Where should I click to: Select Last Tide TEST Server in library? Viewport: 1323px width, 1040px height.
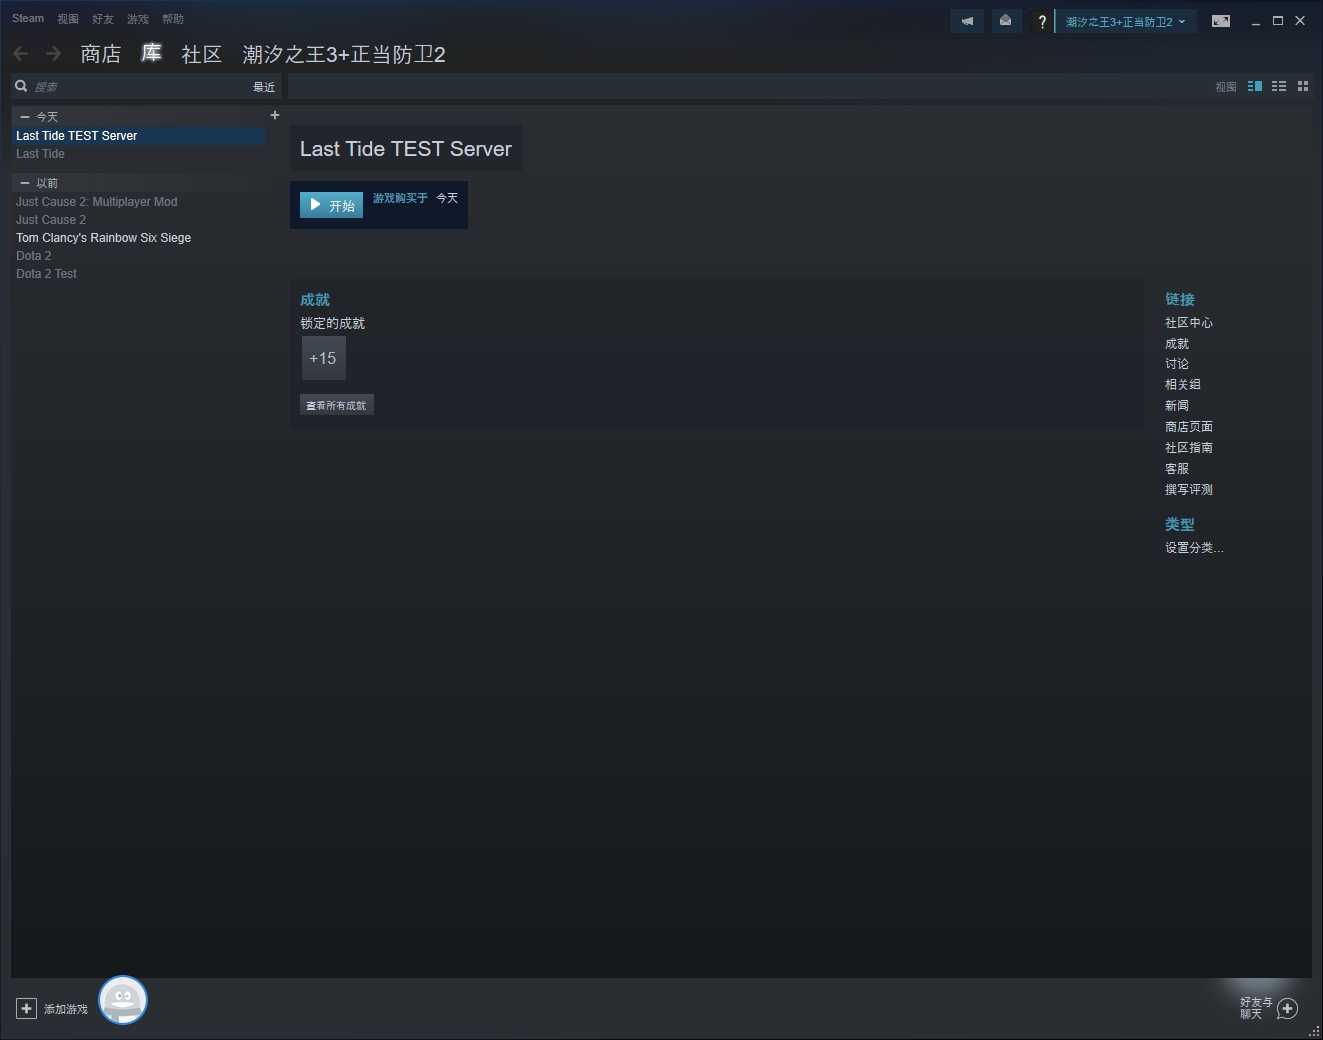click(139, 136)
